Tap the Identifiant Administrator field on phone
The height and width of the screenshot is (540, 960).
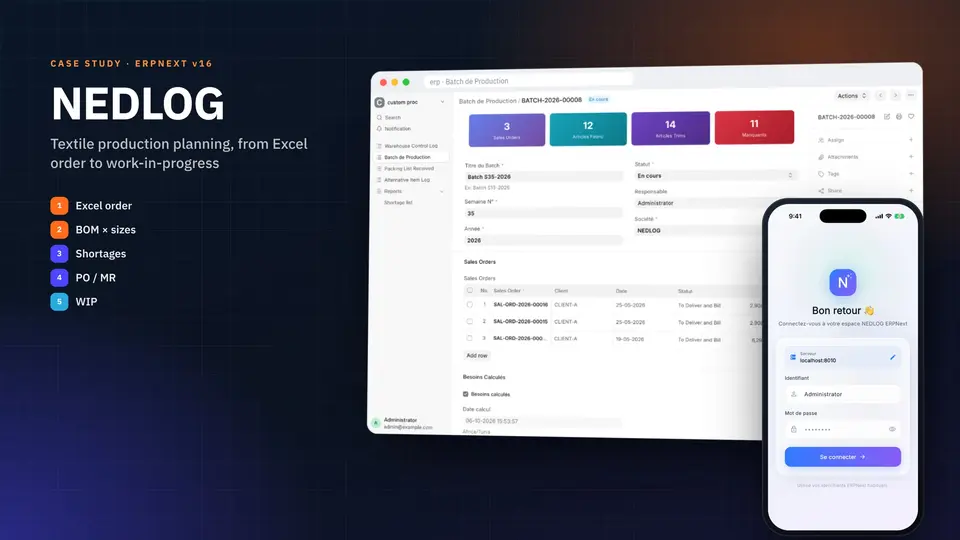[x=842, y=394]
